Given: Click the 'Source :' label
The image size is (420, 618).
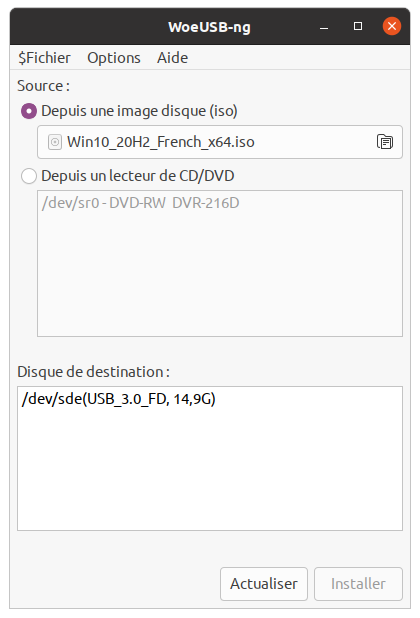Looking at the screenshot, I should click(x=43, y=86).
